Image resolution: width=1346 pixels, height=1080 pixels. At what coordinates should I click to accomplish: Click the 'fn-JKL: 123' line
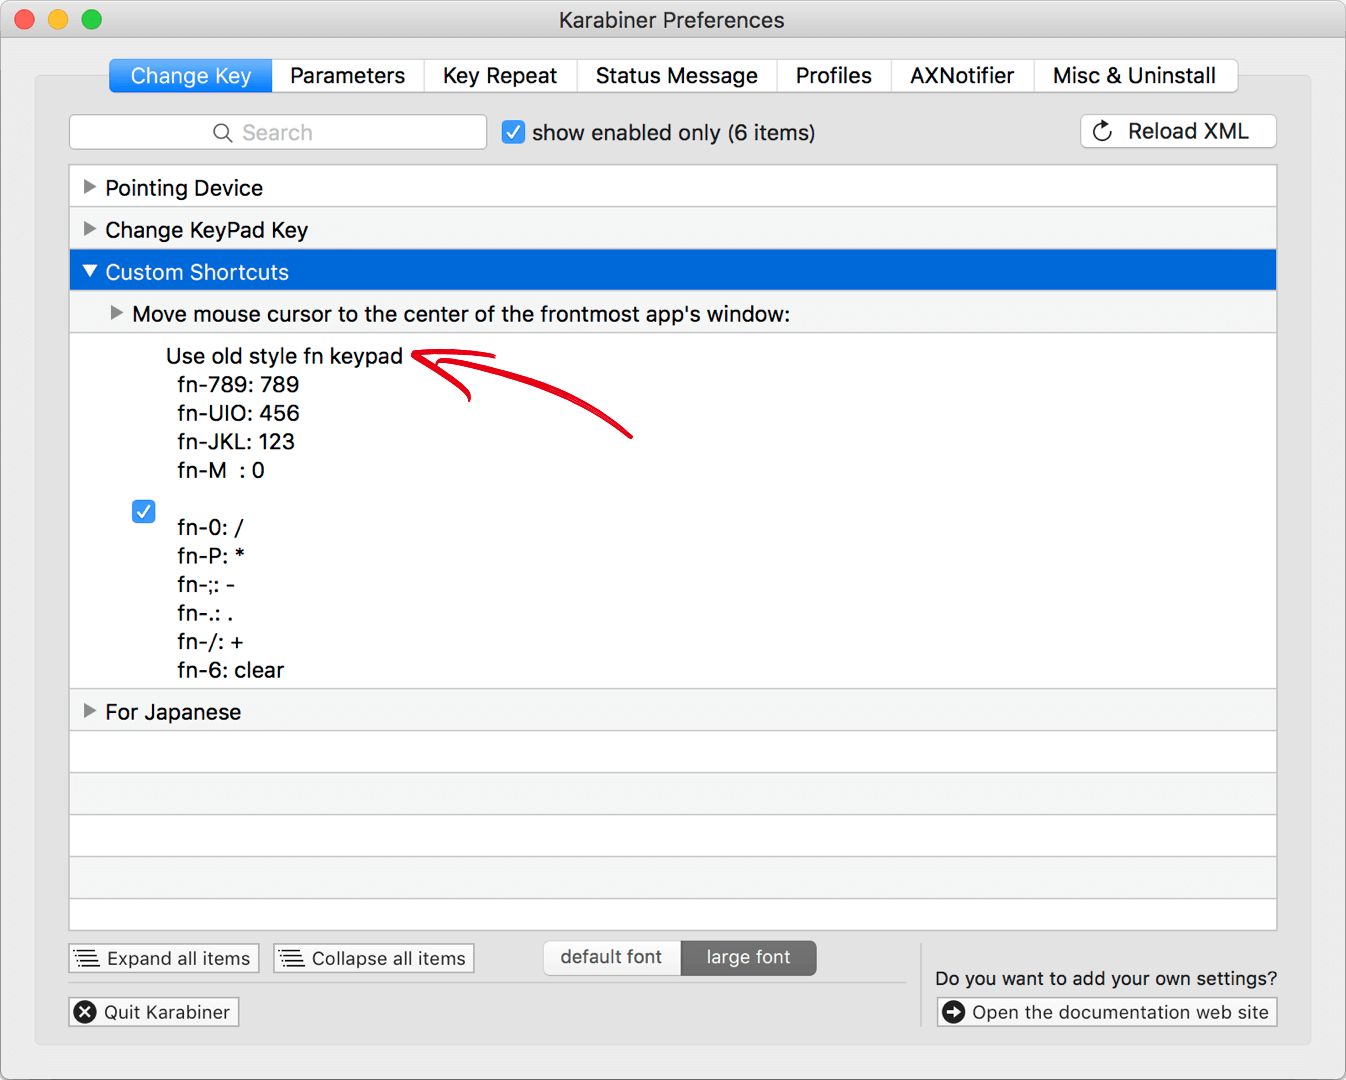coord(236,441)
